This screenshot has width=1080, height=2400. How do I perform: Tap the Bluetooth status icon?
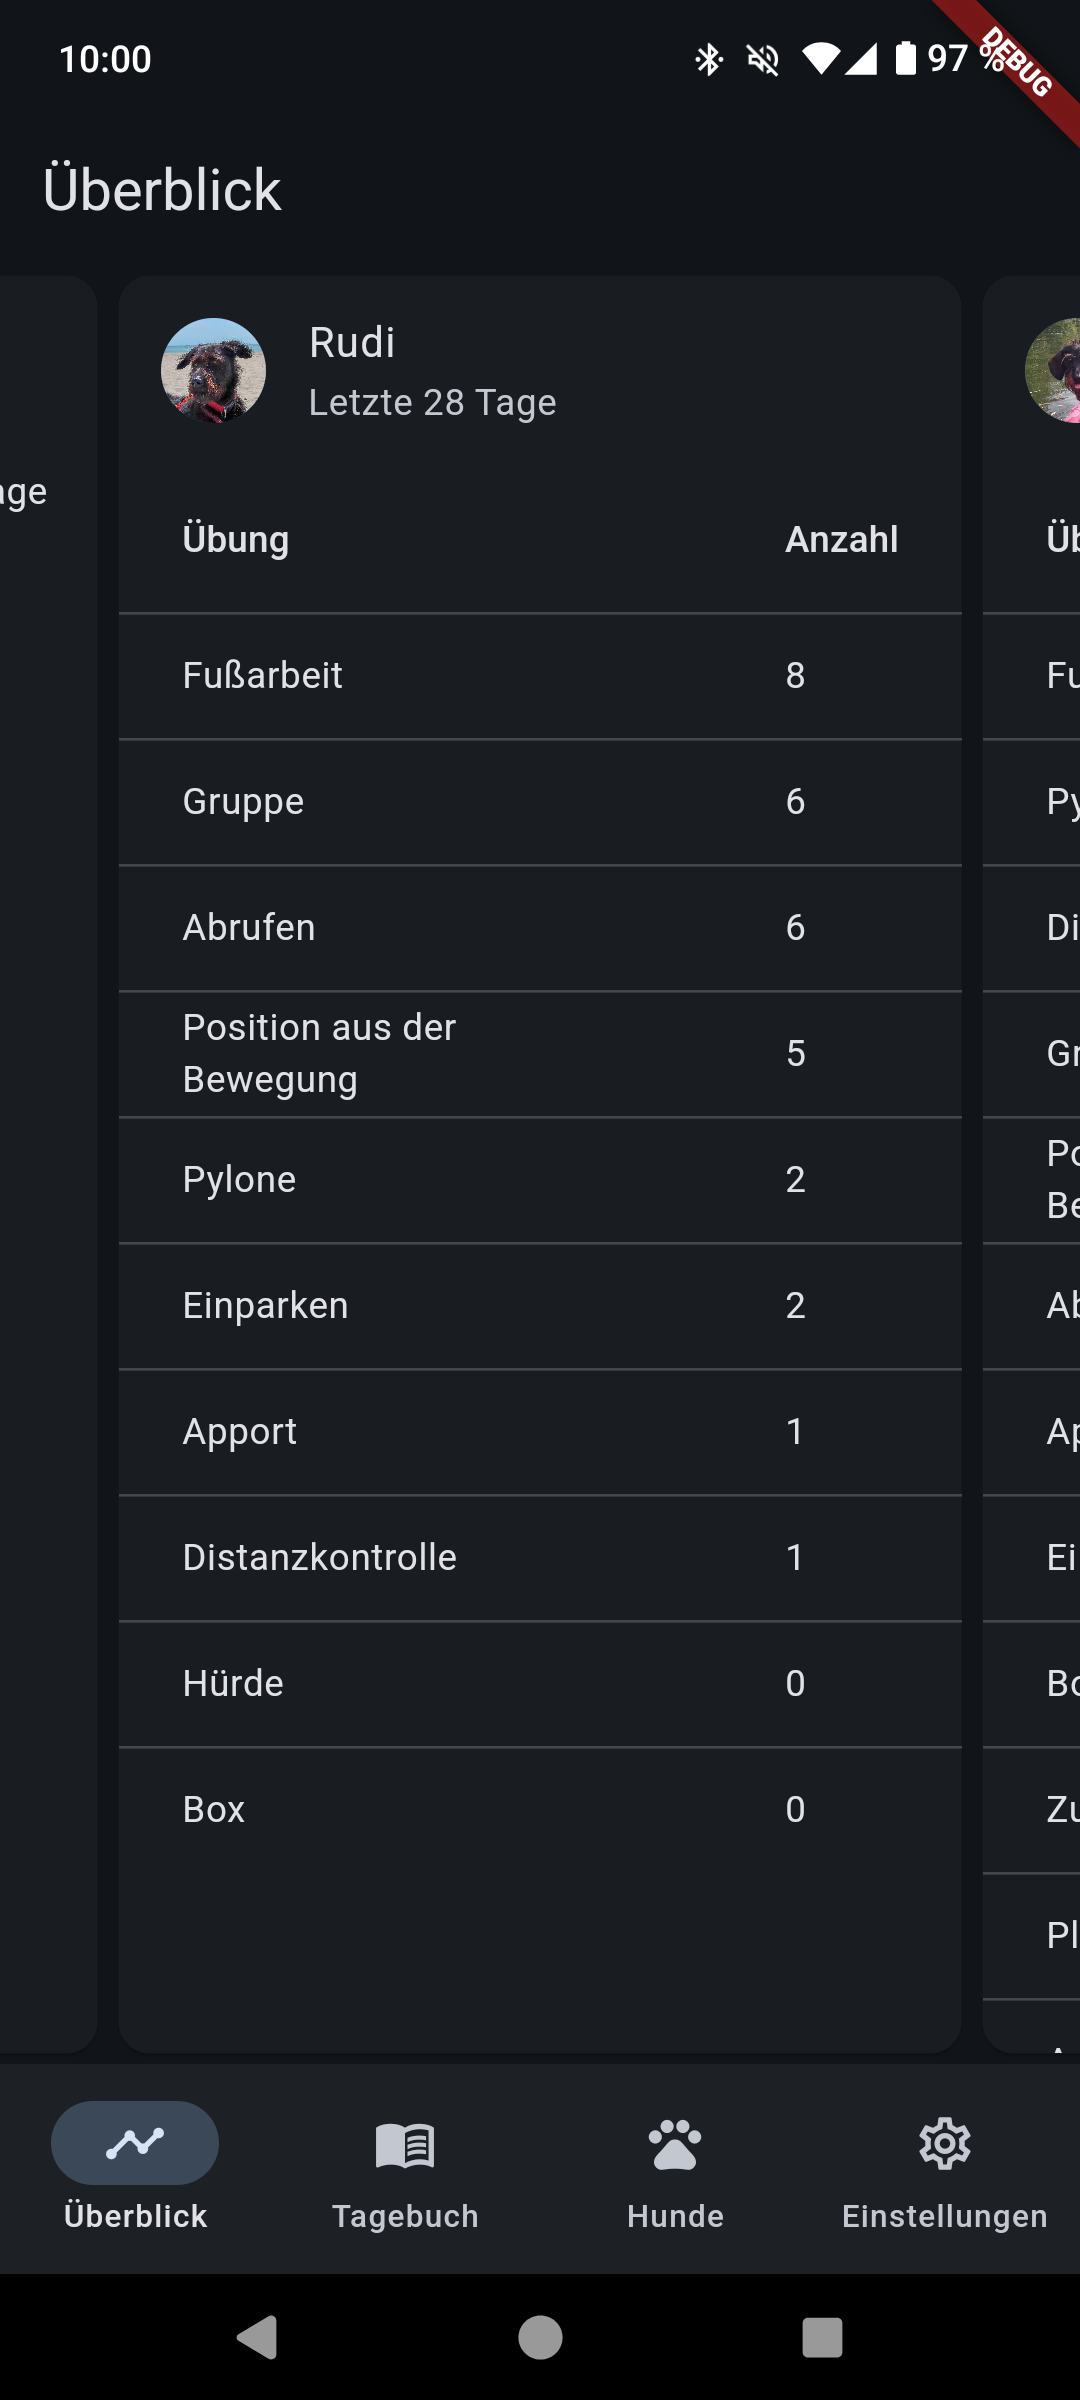709,60
